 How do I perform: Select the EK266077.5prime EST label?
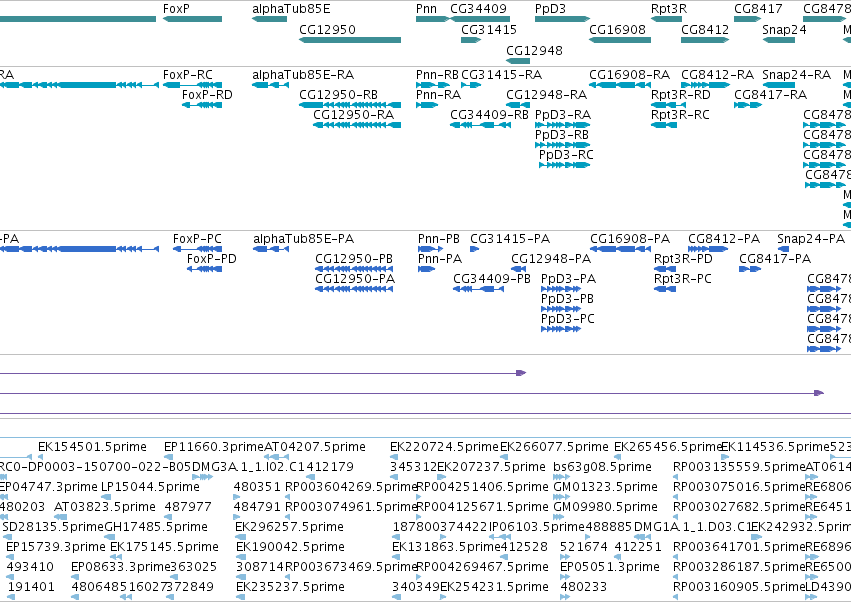(x=554, y=447)
